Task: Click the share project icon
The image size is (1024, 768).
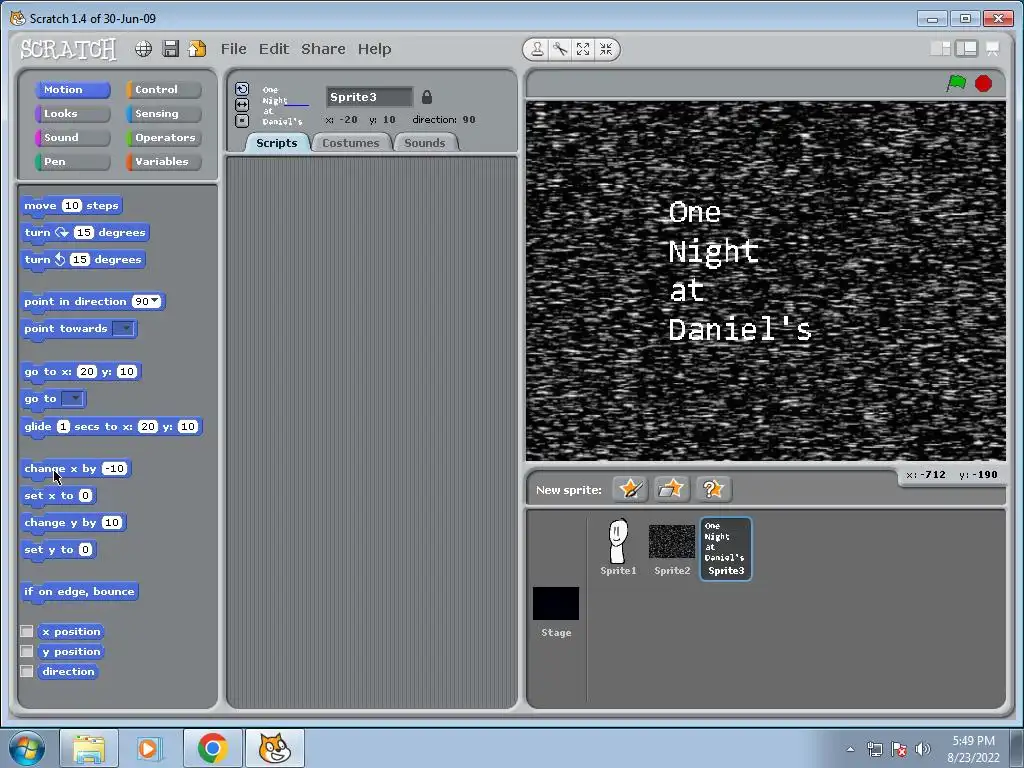Action: [x=197, y=49]
